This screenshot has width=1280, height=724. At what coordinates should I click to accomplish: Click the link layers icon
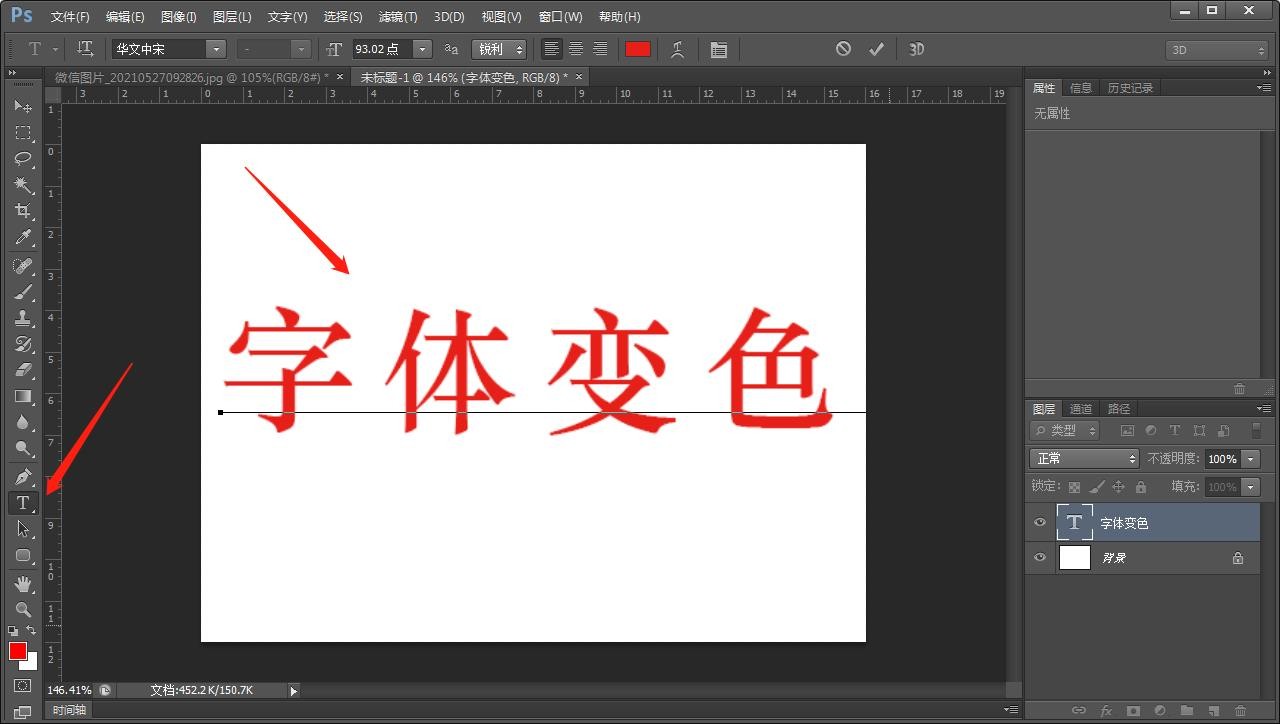[x=1078, y=711]
